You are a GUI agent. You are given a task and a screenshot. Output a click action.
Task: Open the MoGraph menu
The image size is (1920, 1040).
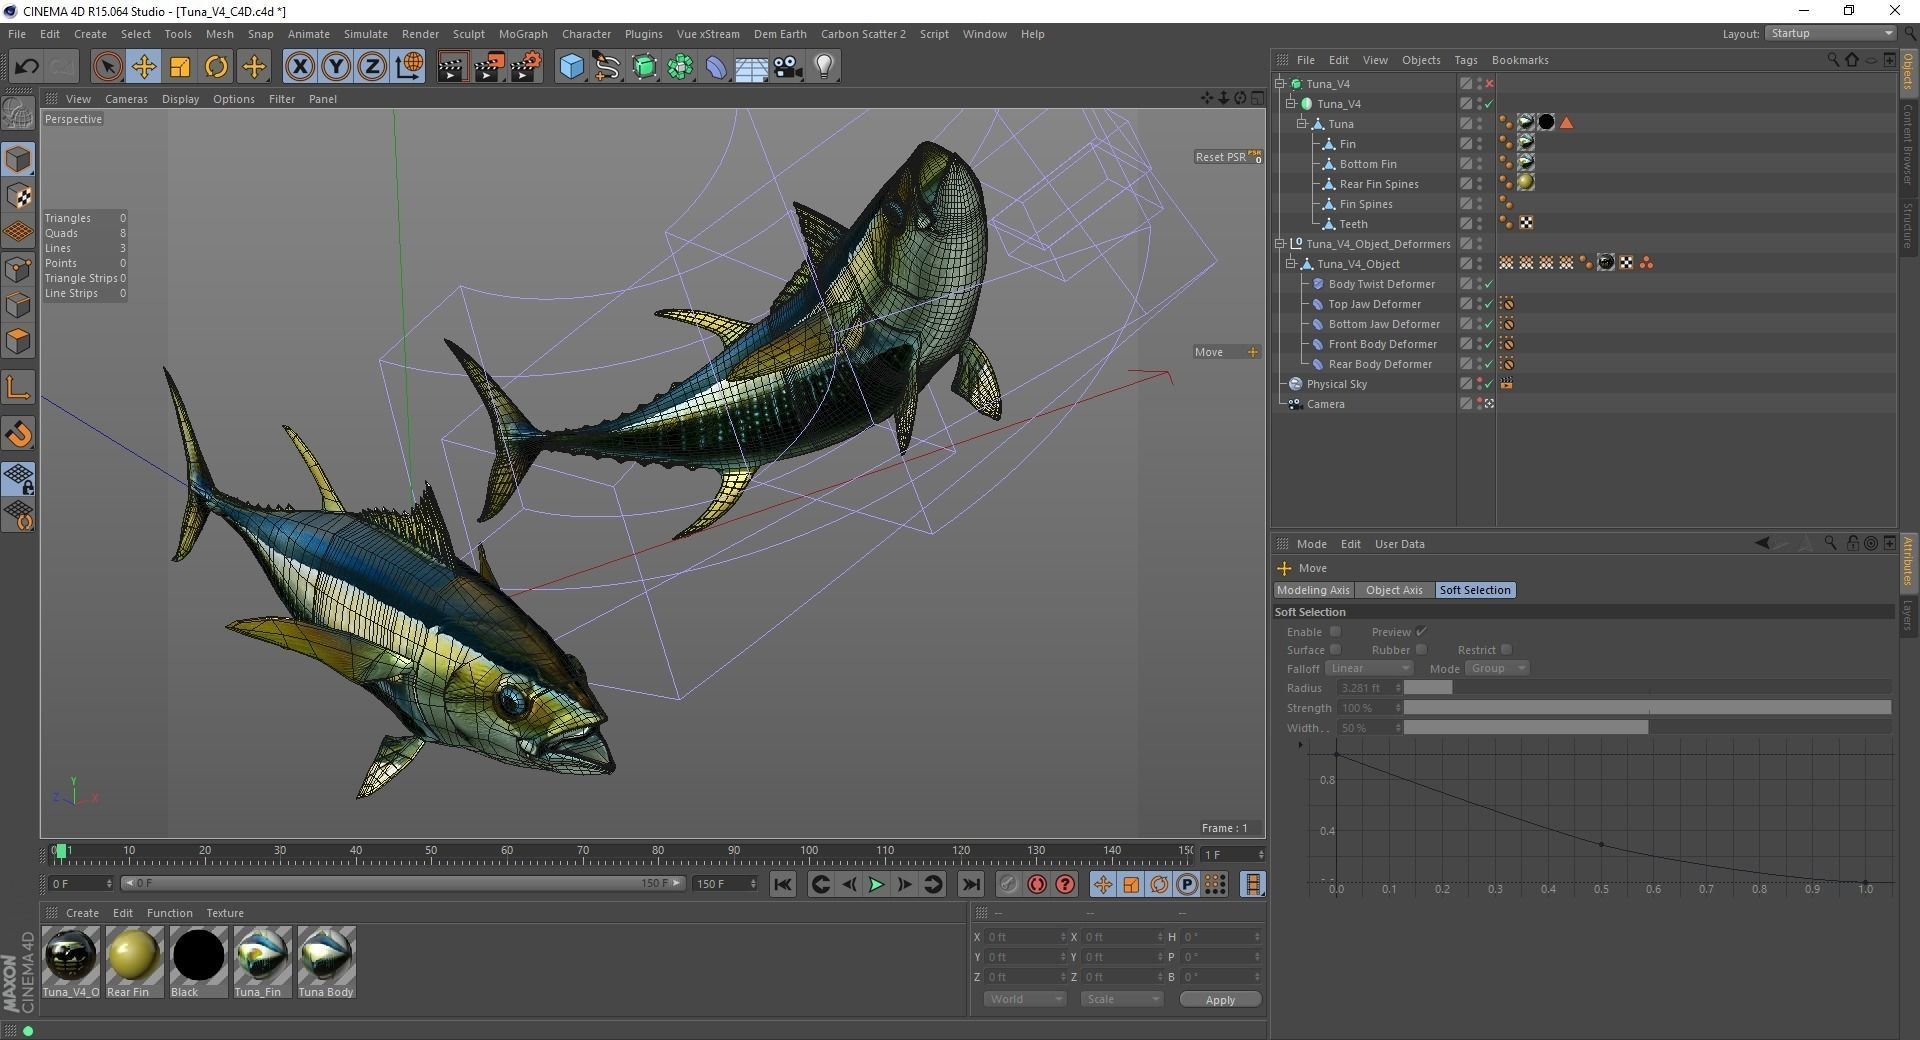coord(523,34)
